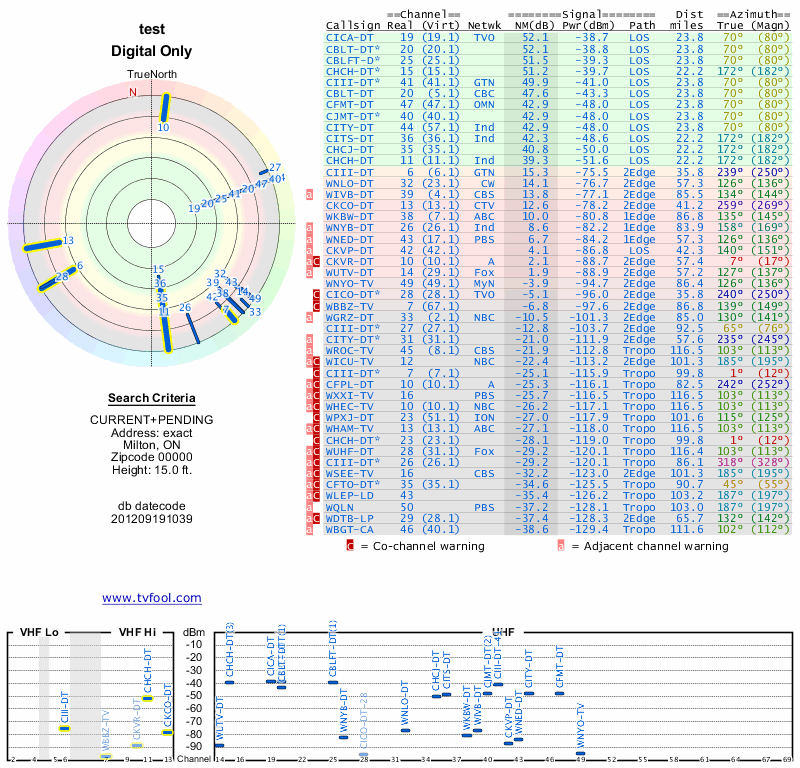Viewport: 800px width, 768px height.
Task: Click adjacent channel icon beside WUTV-DT
Action: pyautogui.click(x=310, y=273)
